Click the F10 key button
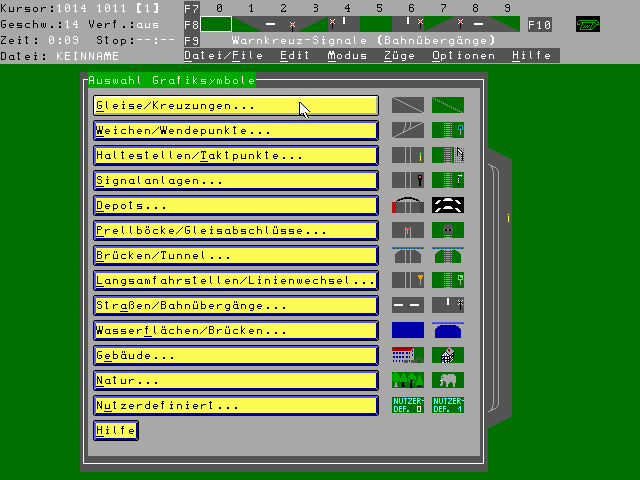 539,24
